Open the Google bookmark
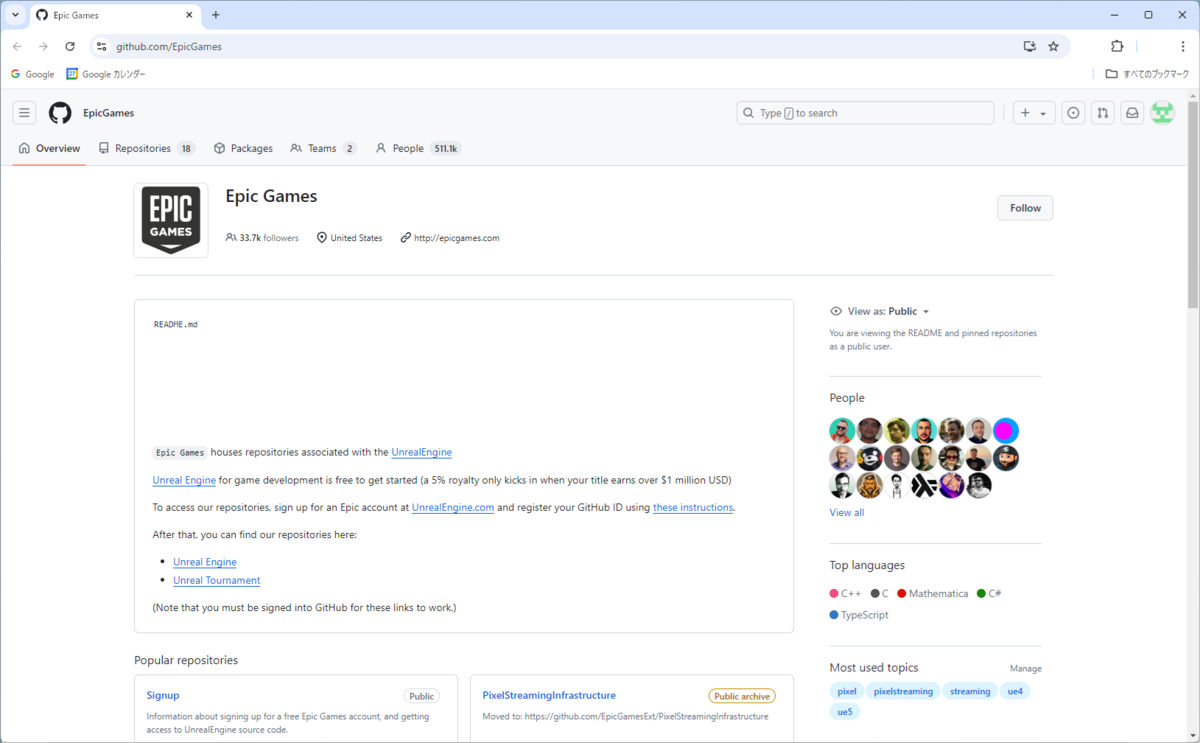 pos(32,74)
